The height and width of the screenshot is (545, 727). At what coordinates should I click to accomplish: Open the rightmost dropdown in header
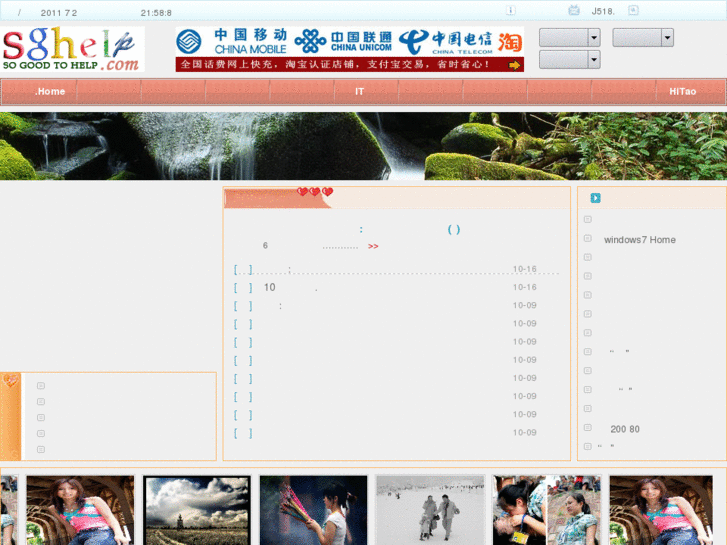tap(643, 38)
